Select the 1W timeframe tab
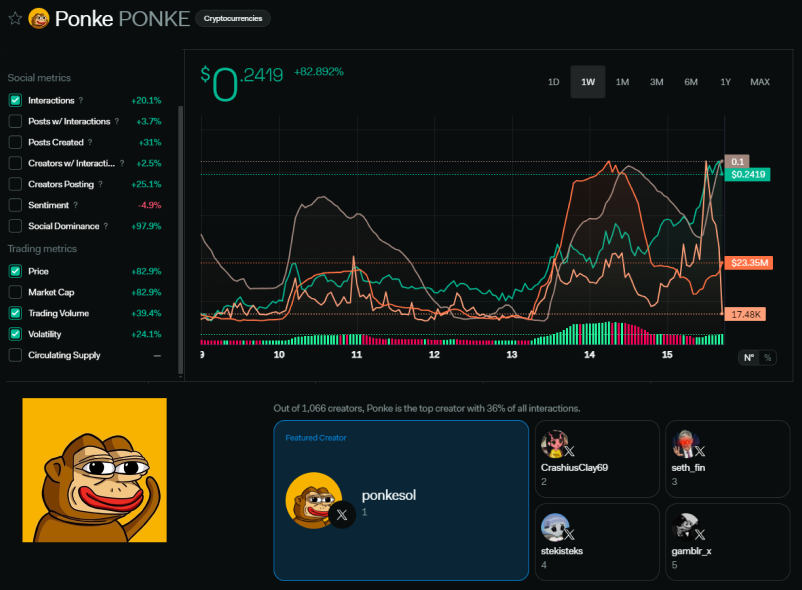Image resolution: width=802 pixels, height=590 pixels. tap(588, 82)
